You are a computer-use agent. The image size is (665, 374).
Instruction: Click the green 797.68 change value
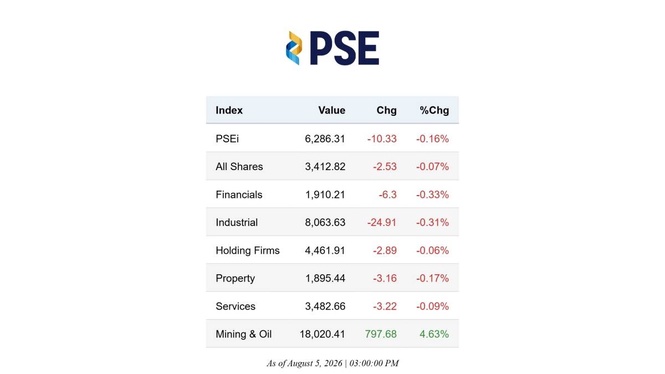click(381, 334)
